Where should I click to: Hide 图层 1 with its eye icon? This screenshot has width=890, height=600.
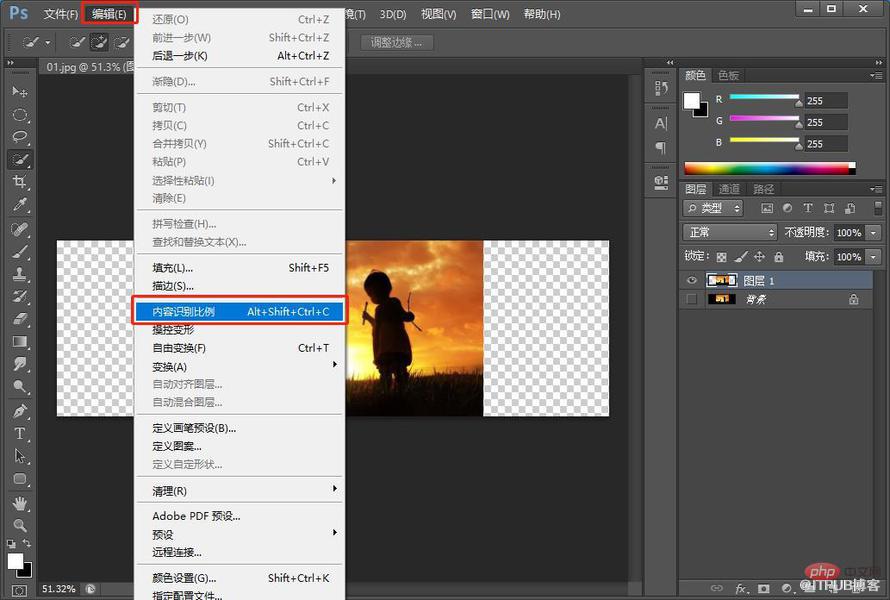click(691, 280)
